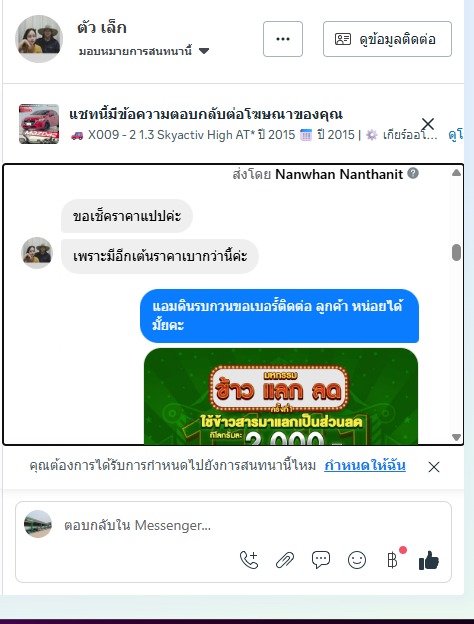Image resolution: width=474 pixels, height=624 pixels.
Task: Click the ตัว เล็ก profile picture in header
Action: [x=39, y=39]
